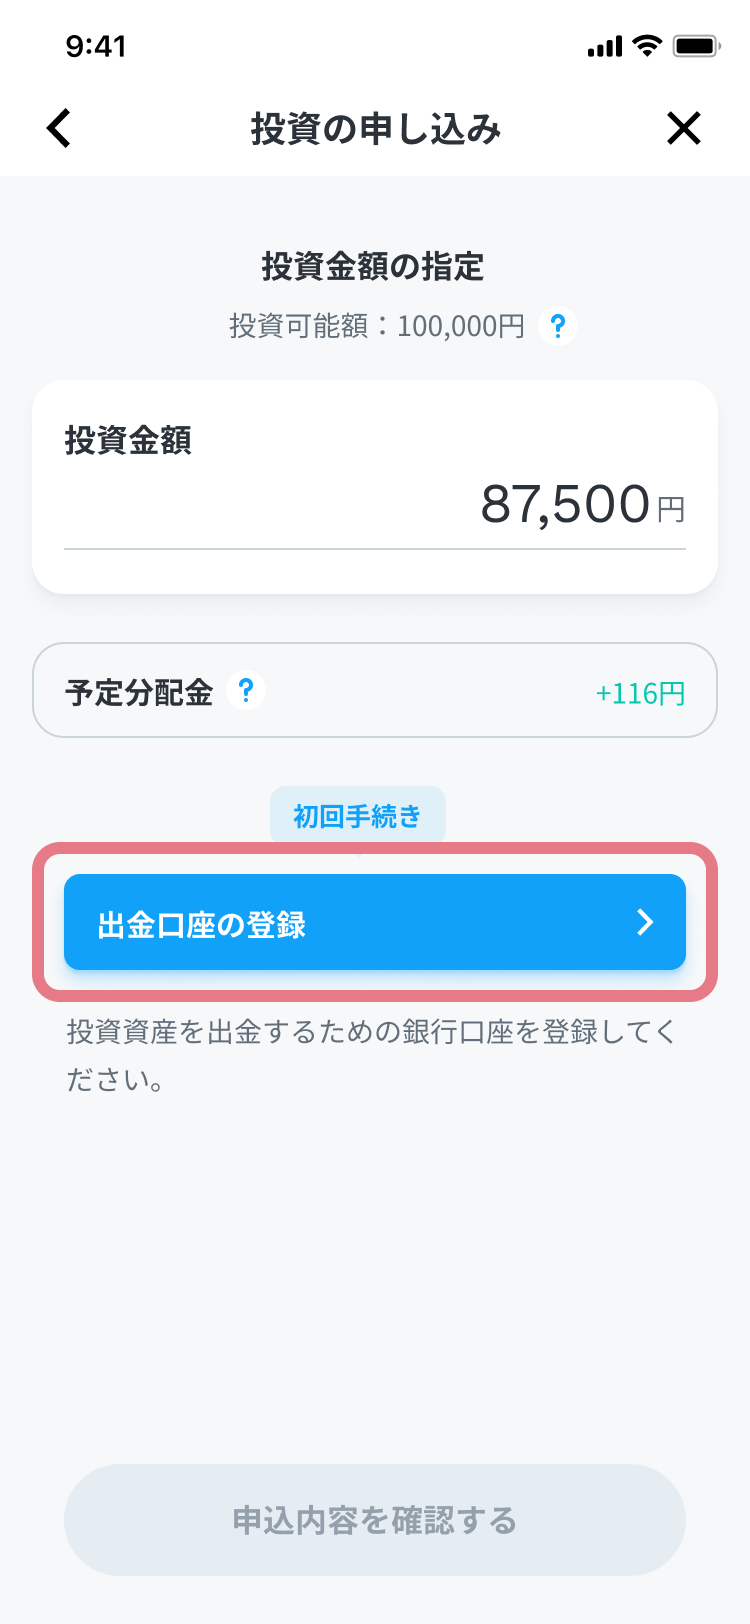Image resolution: width=750 pixels, height=1624 pixels.
Task: Tap the bank account registration description text
Action: click(x=372, y=1056)
